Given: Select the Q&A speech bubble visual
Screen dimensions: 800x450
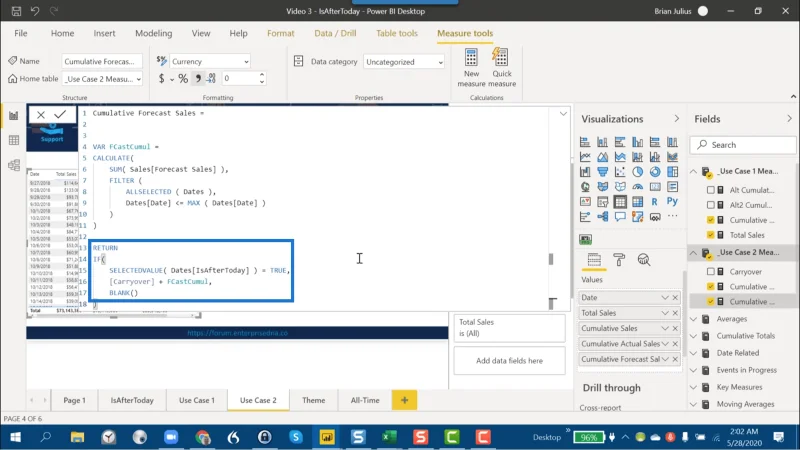Looking at the screenshot, I should (620, 216).
